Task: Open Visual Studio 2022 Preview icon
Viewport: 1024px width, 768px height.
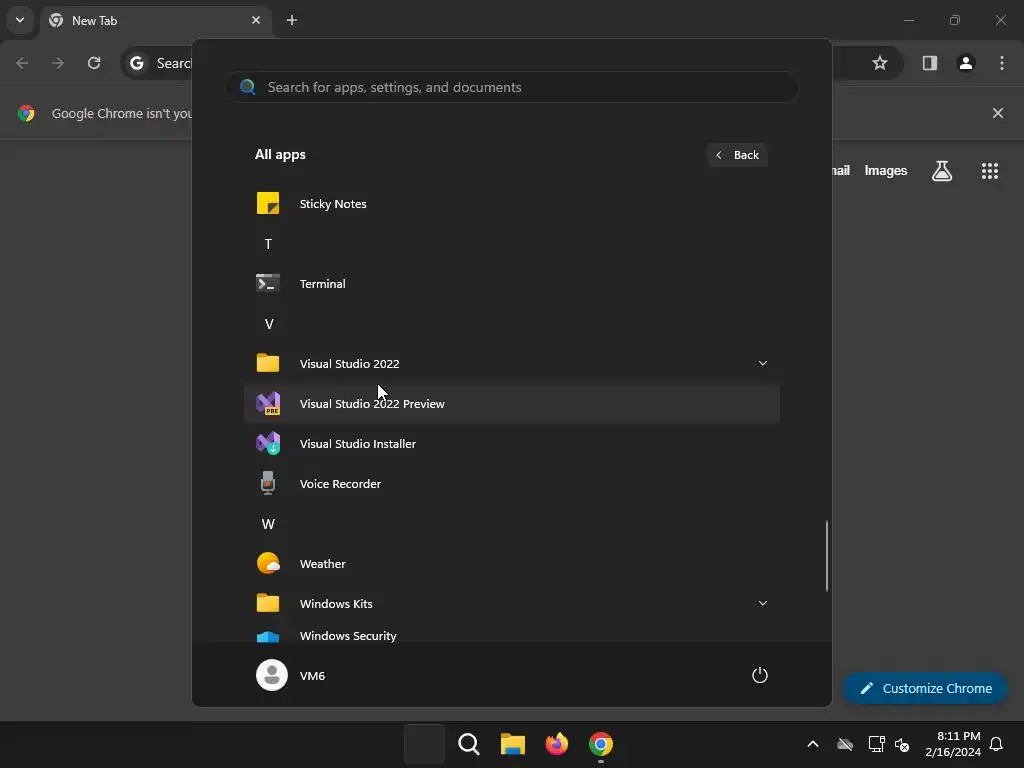Action: point(268,404)
